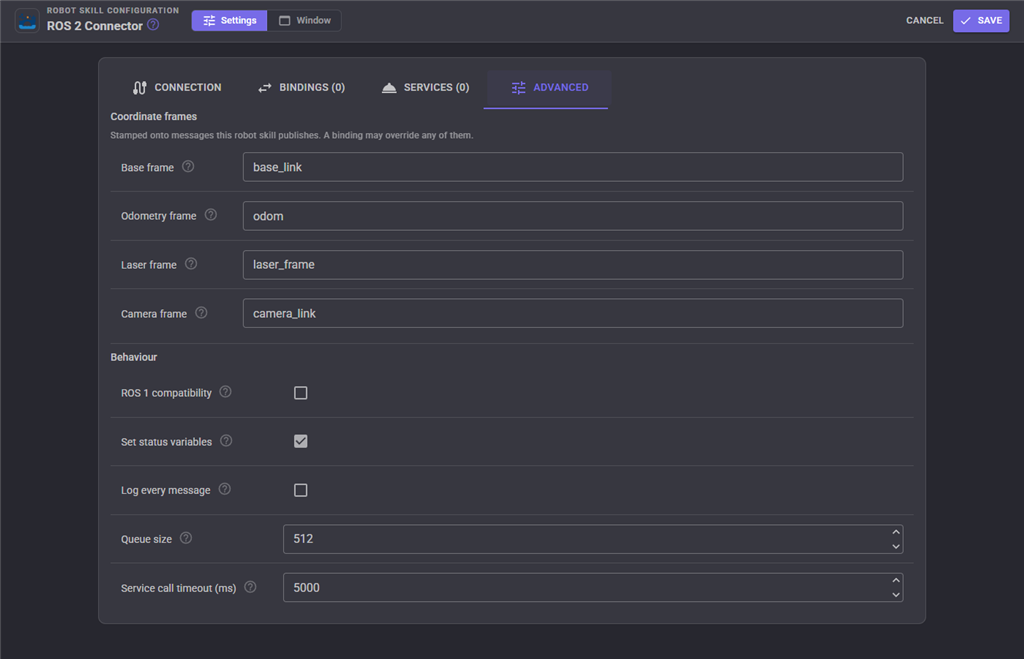Enable Log every message checkbox
The width and height of the screenshot is (1024, 659).
click(300, 490)
